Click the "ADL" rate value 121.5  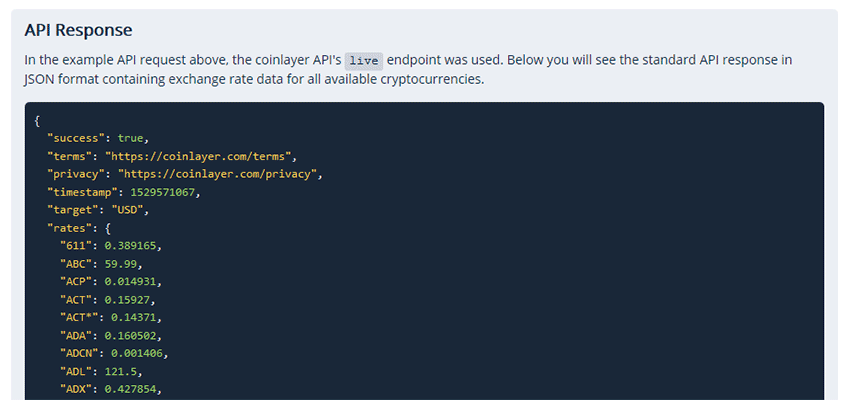pos(121,371)
